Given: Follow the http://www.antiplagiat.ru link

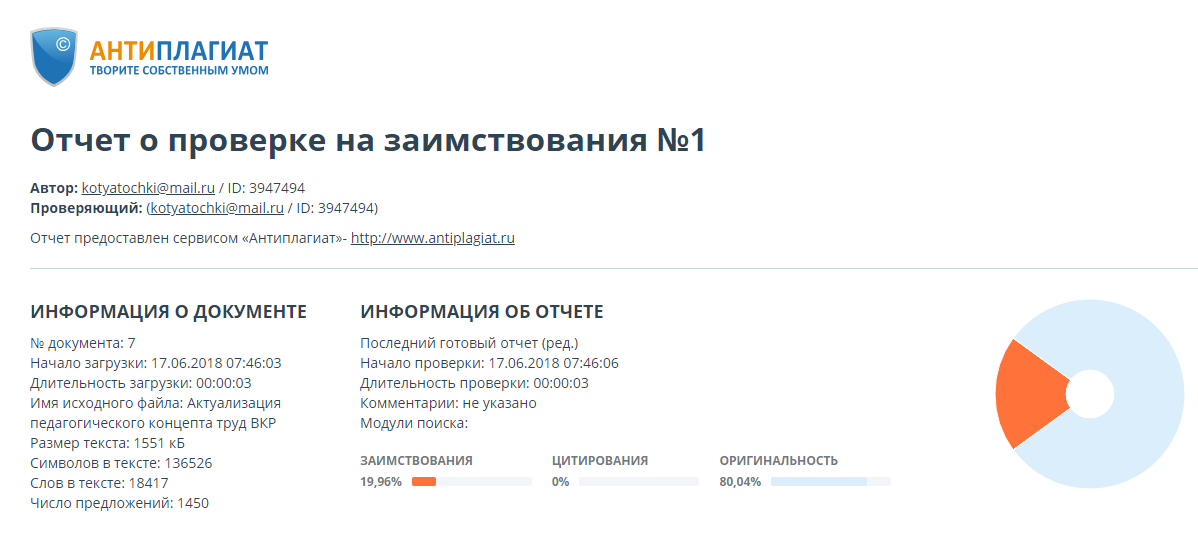Looking at the screenshot, I should (x=432, y=238).
